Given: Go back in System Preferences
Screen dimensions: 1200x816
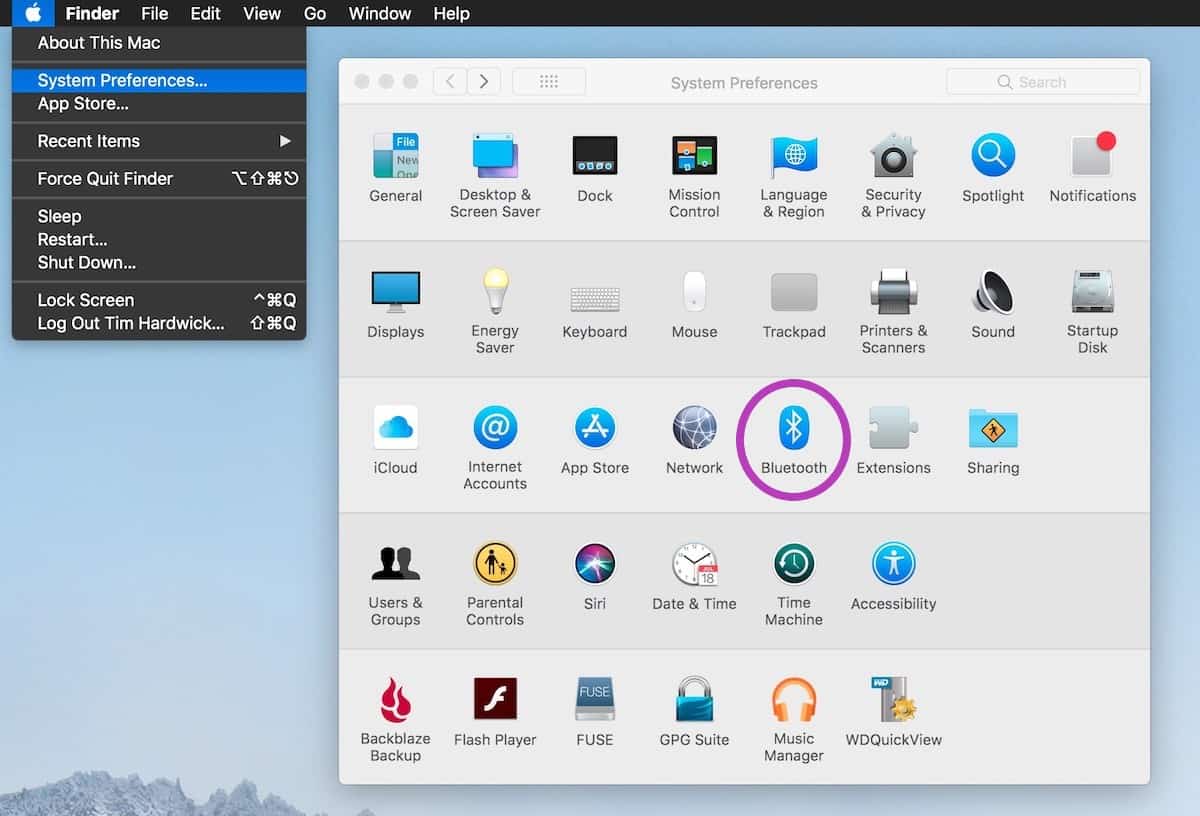Looking at the screenshot, I should click(x=450, y=82).
